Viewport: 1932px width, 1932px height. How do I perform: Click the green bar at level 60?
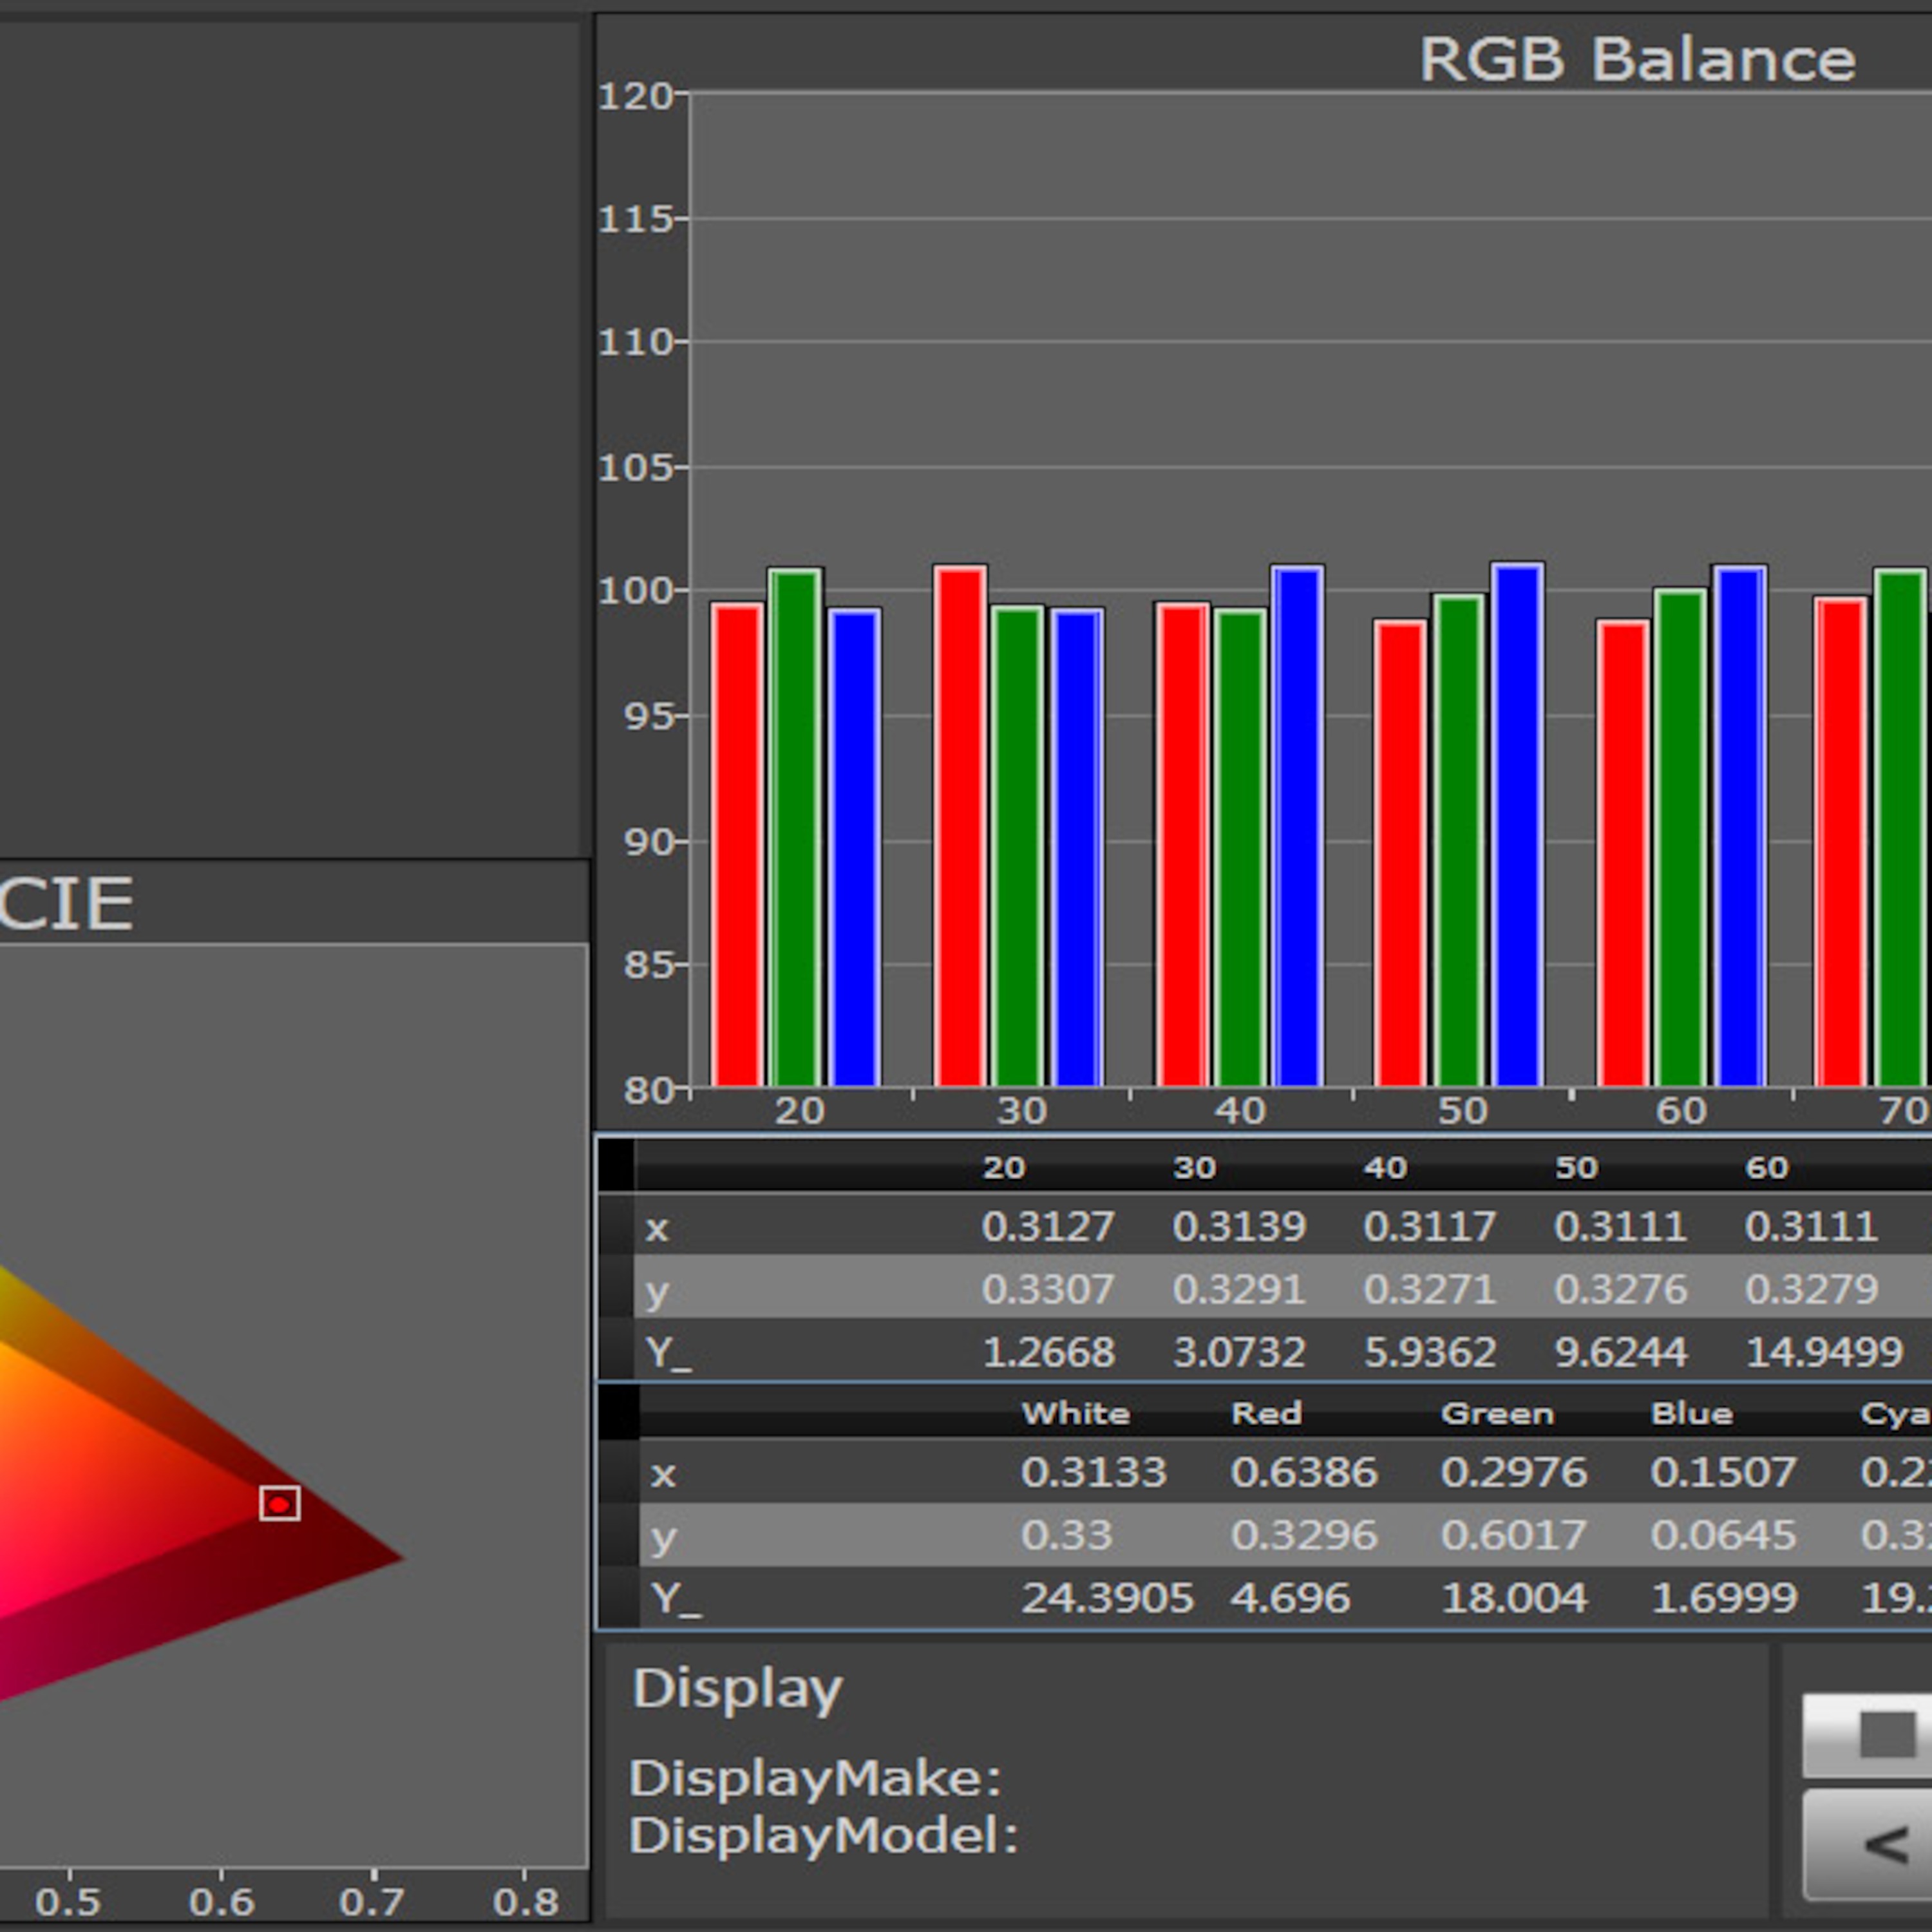tap(1681, 837)
